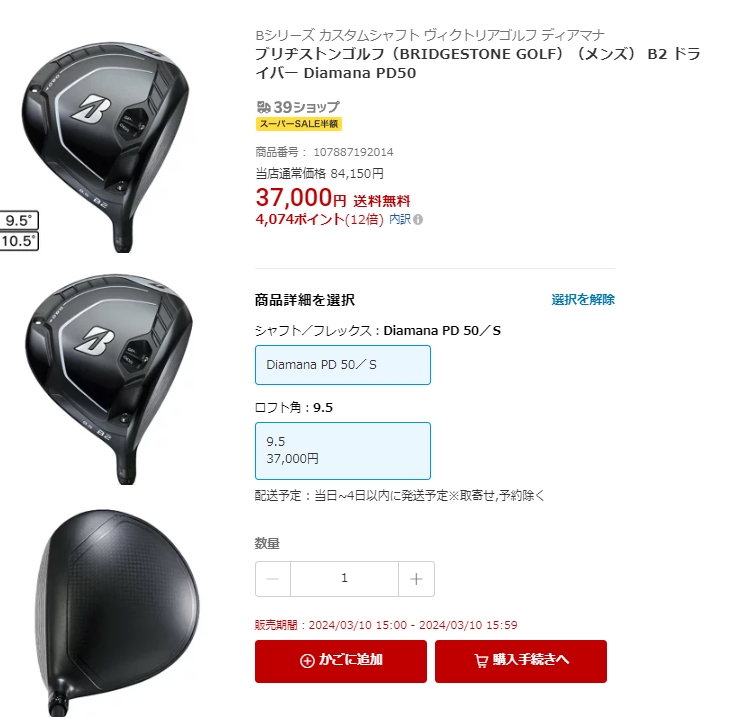This screenshot has width=732, height=718.
Task: Click the スーパーSALE半額 yellow badge
Action: (x=299, y=124)
